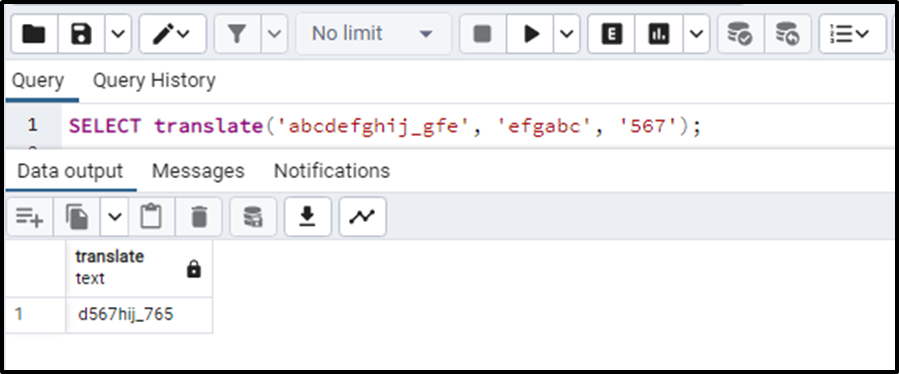Execute the query with the play button
The image size is (899, 374).
tap(530, 34)
